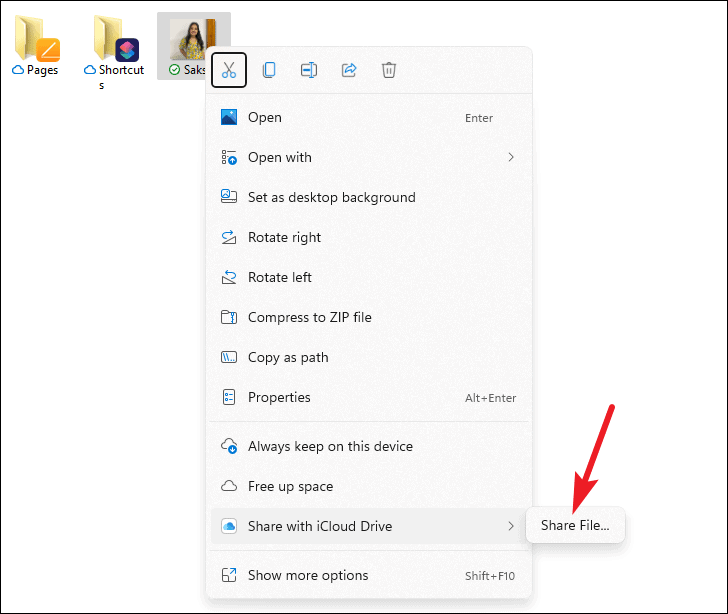Click the Rotate left icon
The image size is (728, 614).
[x=229, y=277]
